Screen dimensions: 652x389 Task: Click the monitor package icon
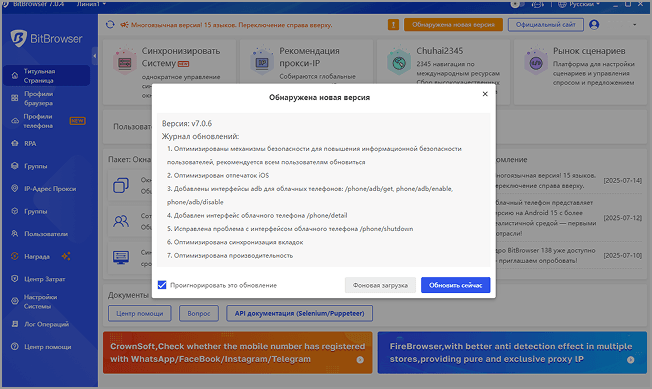(x=121, y=257)
